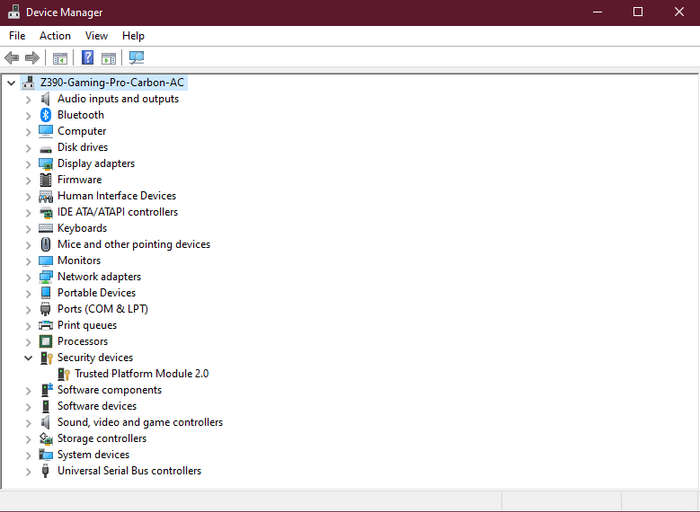Click Scan for hardware changes monitor icon
Image resolution: width=700 pixels, height=512 pixels.
(x=136, y=58)
